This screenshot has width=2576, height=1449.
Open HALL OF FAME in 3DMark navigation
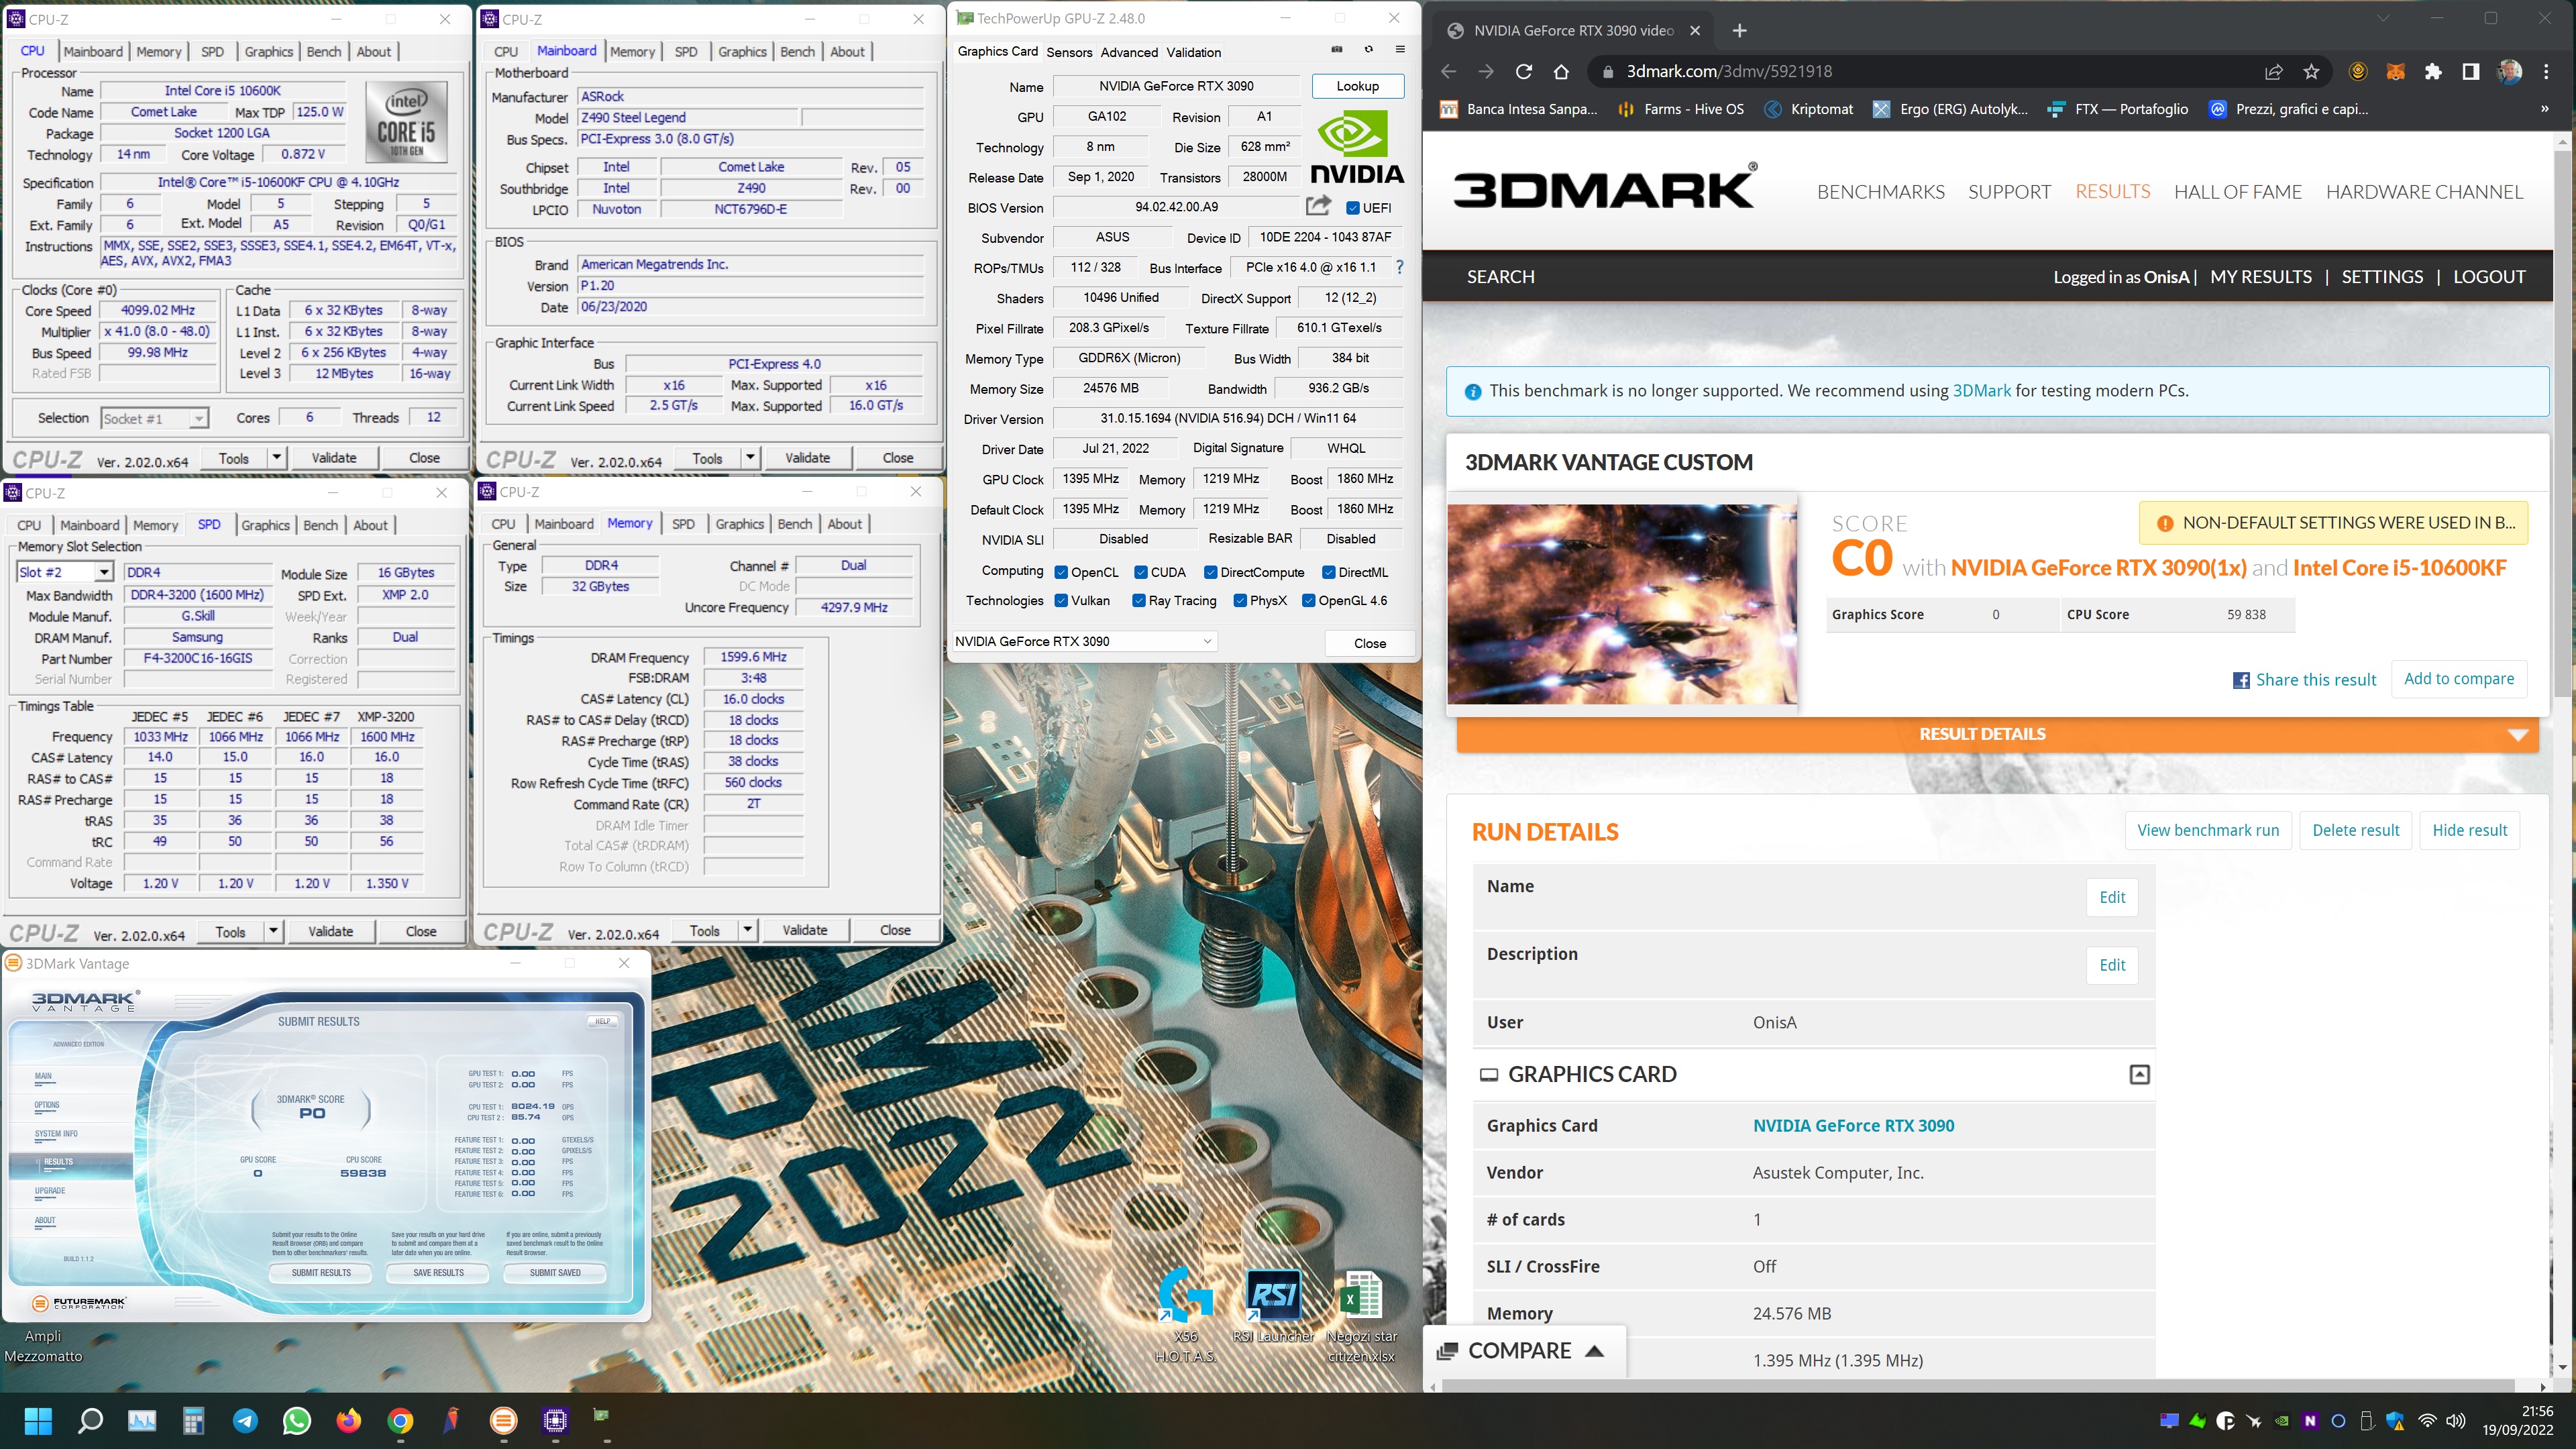point(2237,191)
